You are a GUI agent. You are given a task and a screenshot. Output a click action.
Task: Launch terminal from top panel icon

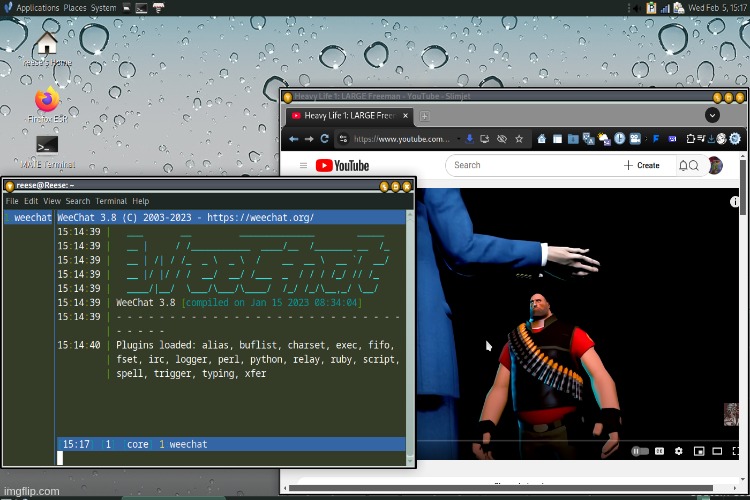tap(141, 8)
